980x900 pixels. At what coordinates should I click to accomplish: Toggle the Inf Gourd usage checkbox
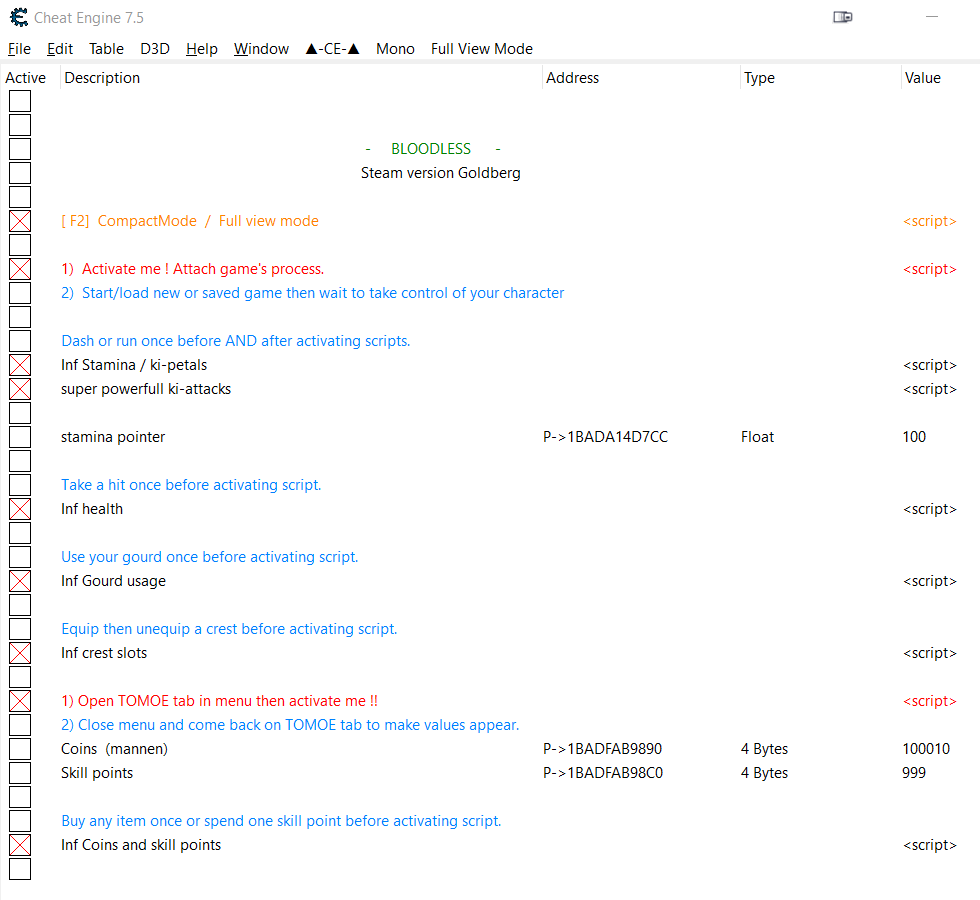click(x=20, y=581)
